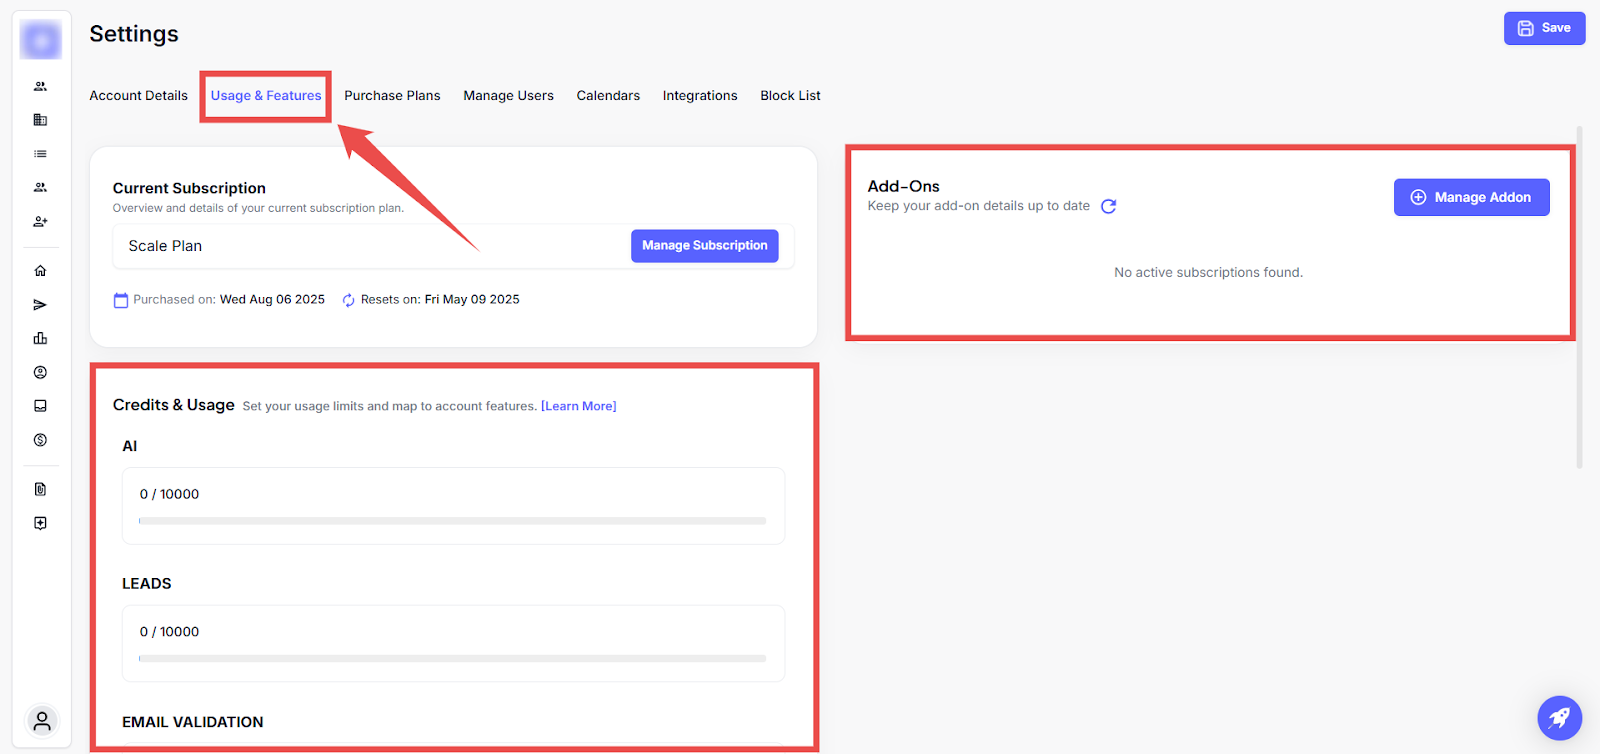This screenshot has width=1600, height=754.
Task: Click the Save button
Action: [x=1544, y=28]
